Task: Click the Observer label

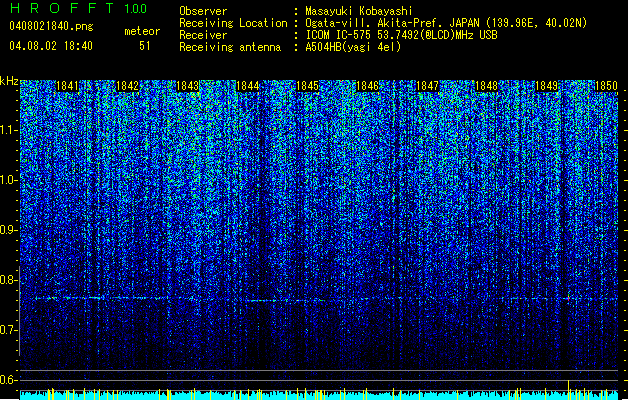Action: (203, 11)
